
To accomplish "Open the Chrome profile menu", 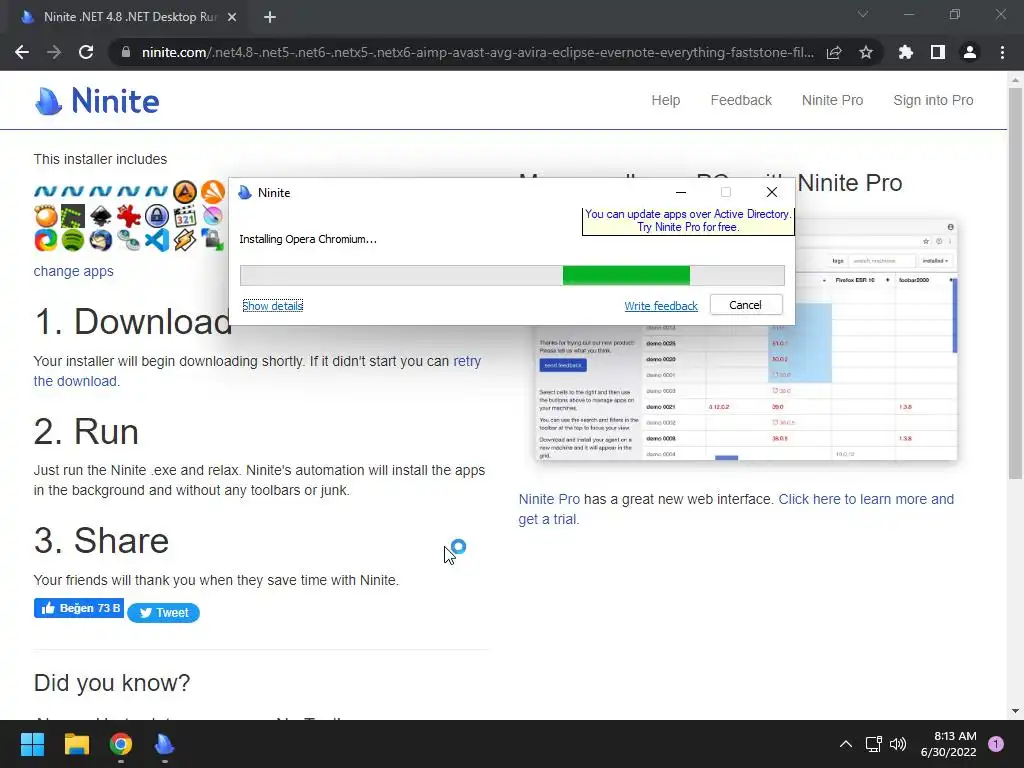I will [970, 52].
